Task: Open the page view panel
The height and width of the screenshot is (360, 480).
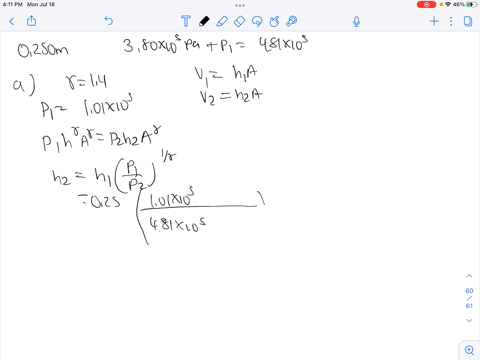Action: tap(468, 21)
